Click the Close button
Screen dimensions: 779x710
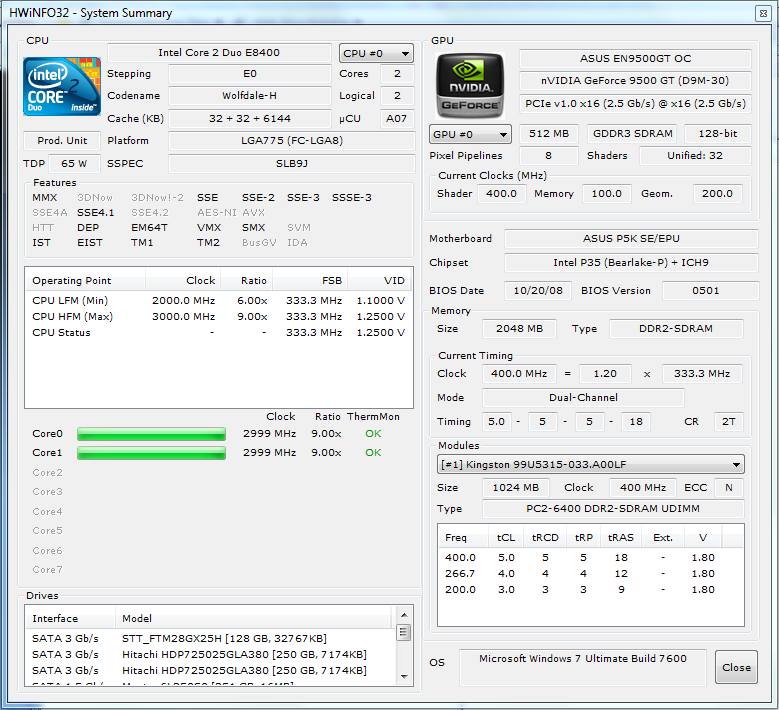(736, 667)
